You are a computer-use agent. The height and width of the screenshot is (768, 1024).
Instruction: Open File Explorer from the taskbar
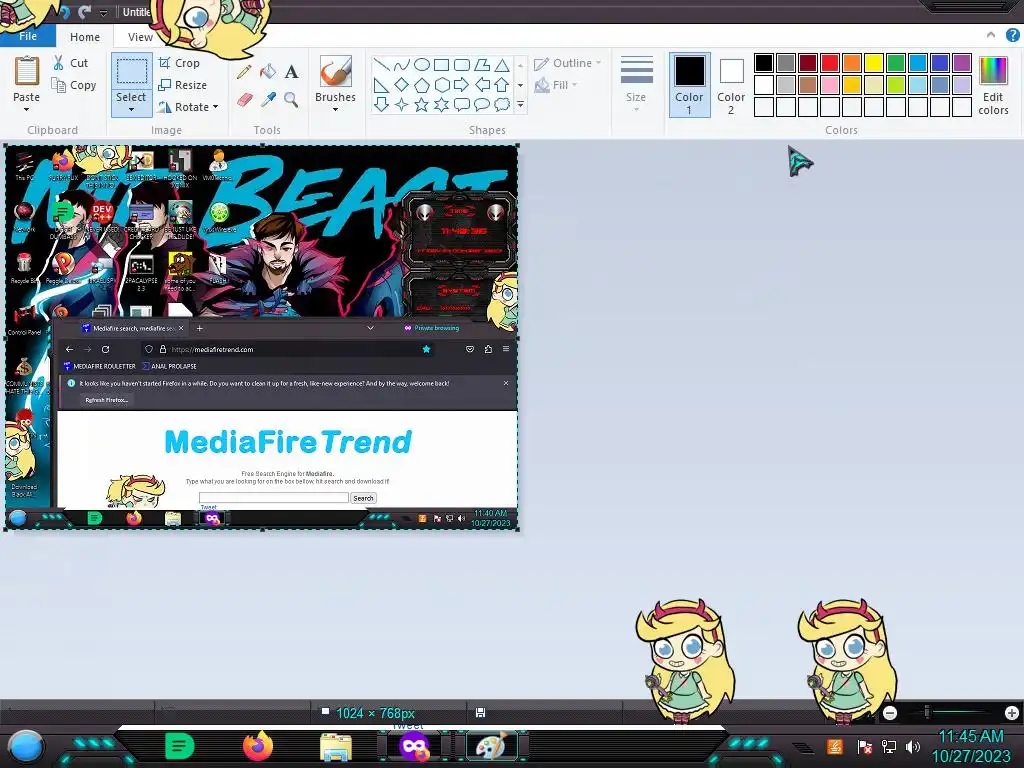[x=336, y=746]
